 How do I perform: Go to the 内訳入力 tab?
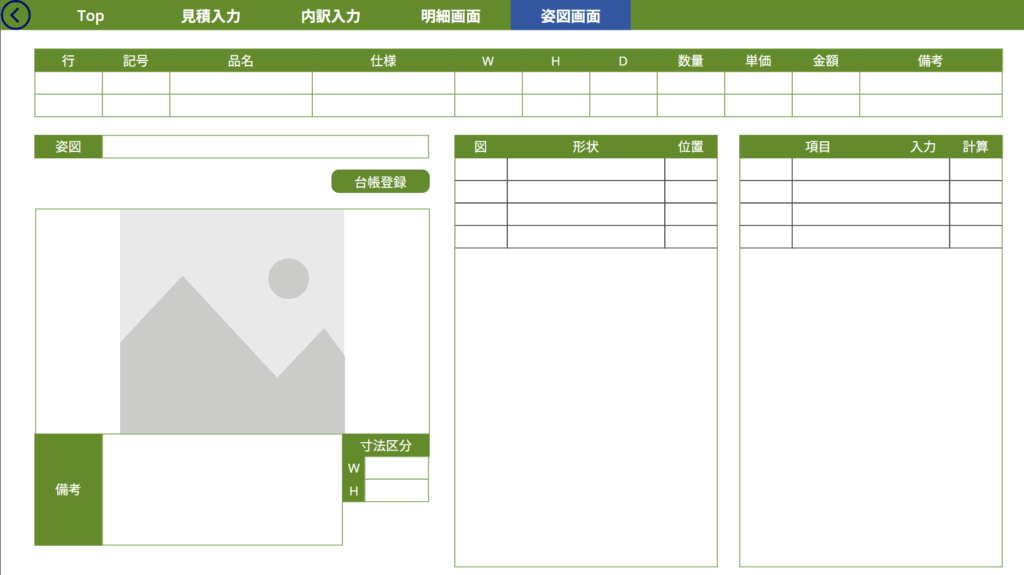coord(331,16)
